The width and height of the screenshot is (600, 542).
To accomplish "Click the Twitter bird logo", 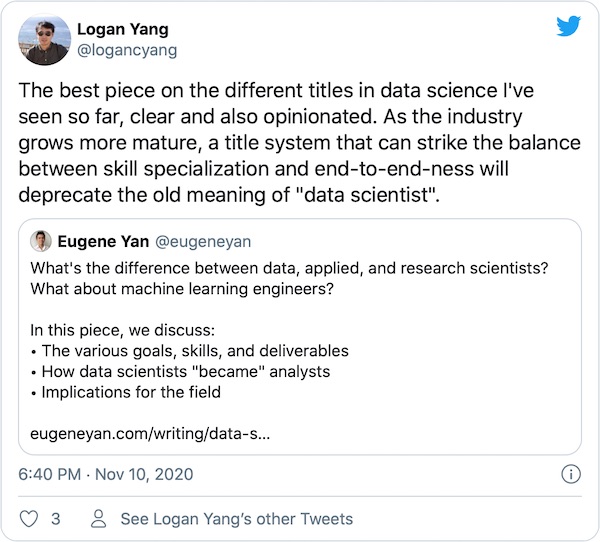I will [x=568, y=27].
